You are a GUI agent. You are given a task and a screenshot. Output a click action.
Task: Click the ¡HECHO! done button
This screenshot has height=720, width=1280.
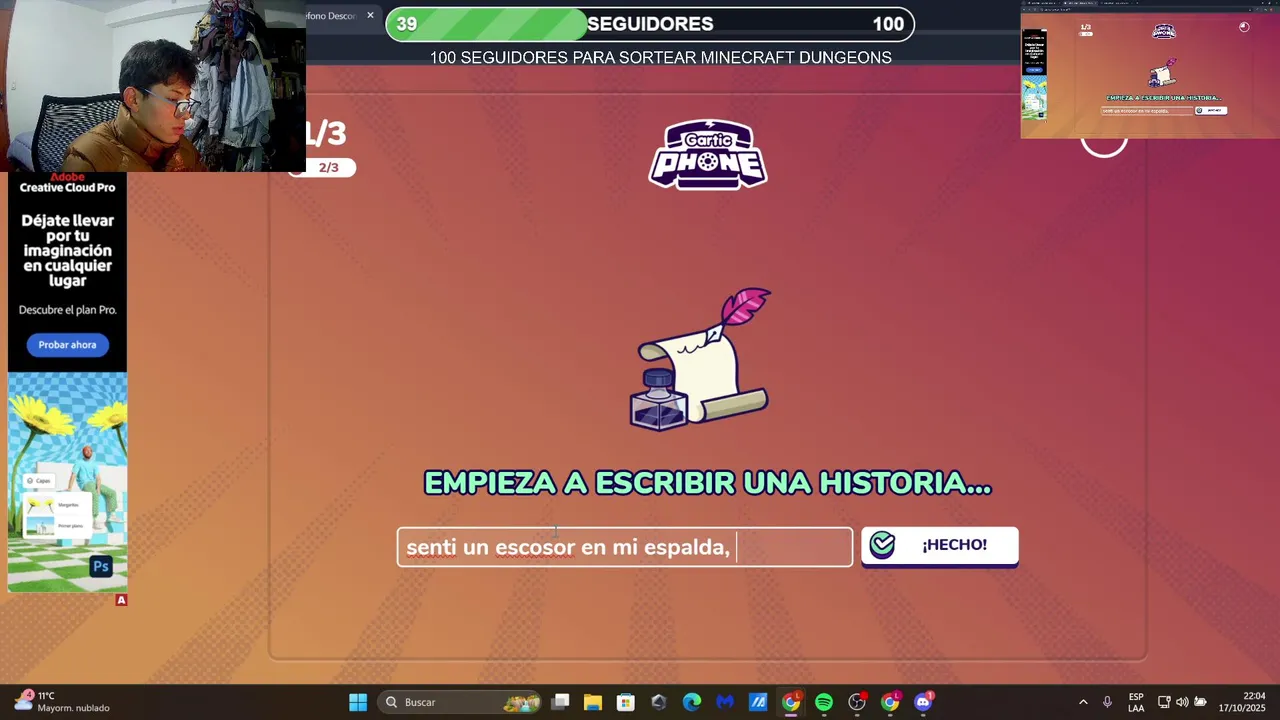point(939,546)
